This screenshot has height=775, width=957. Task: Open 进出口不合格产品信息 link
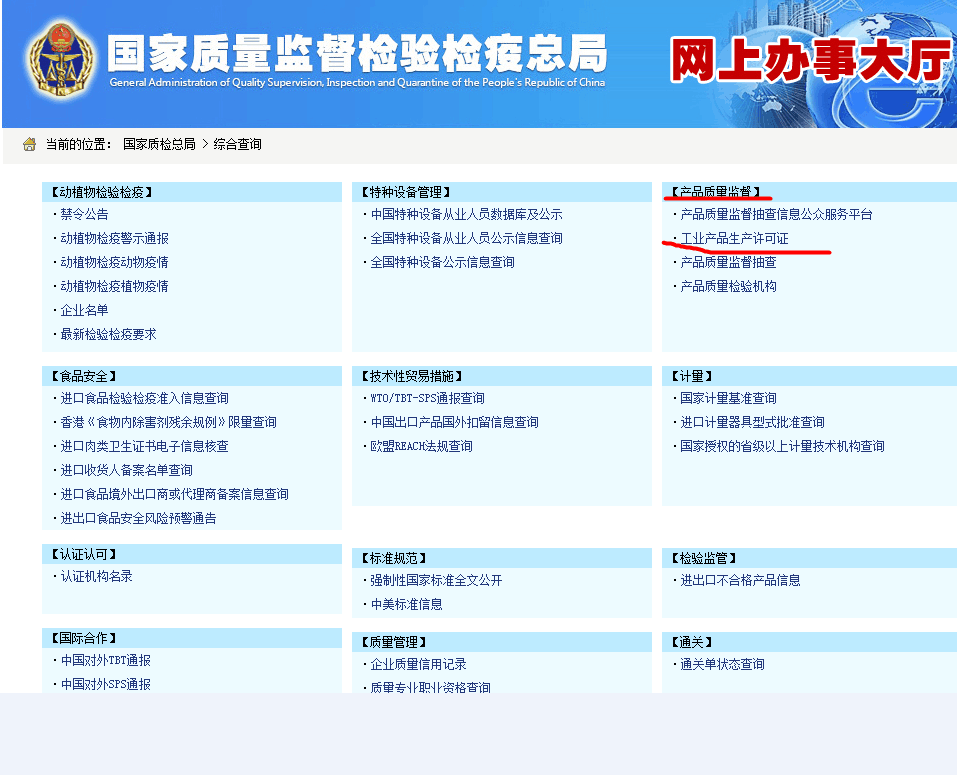coord(740,580)
